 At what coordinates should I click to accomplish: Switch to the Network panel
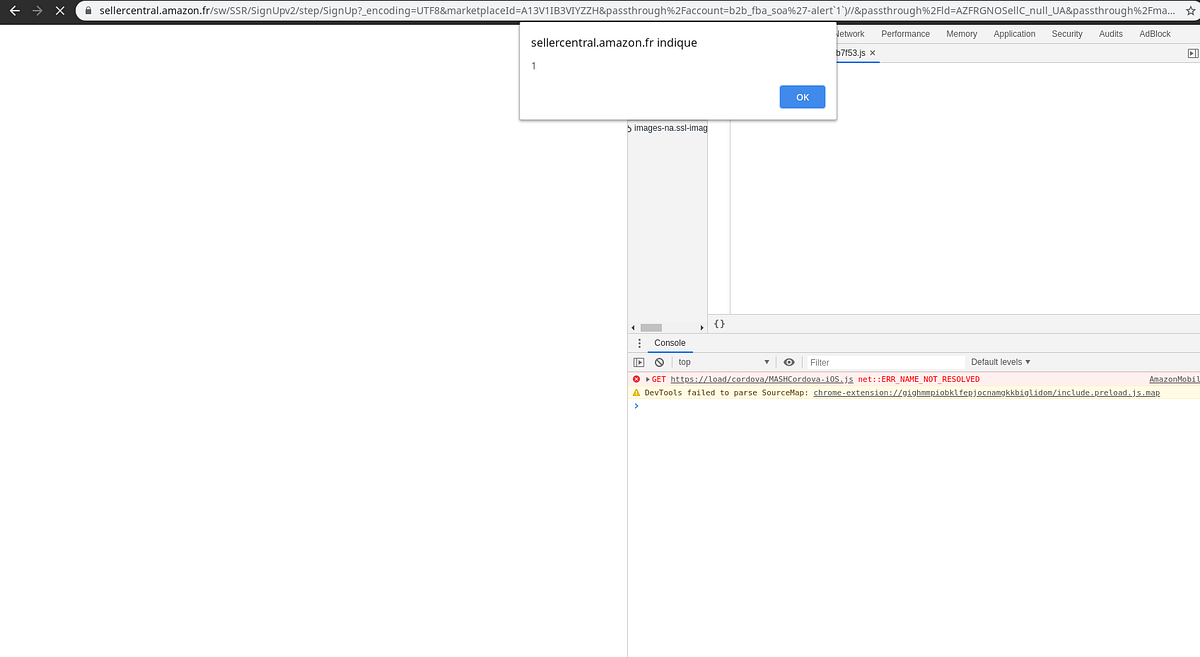pos(849,33)
